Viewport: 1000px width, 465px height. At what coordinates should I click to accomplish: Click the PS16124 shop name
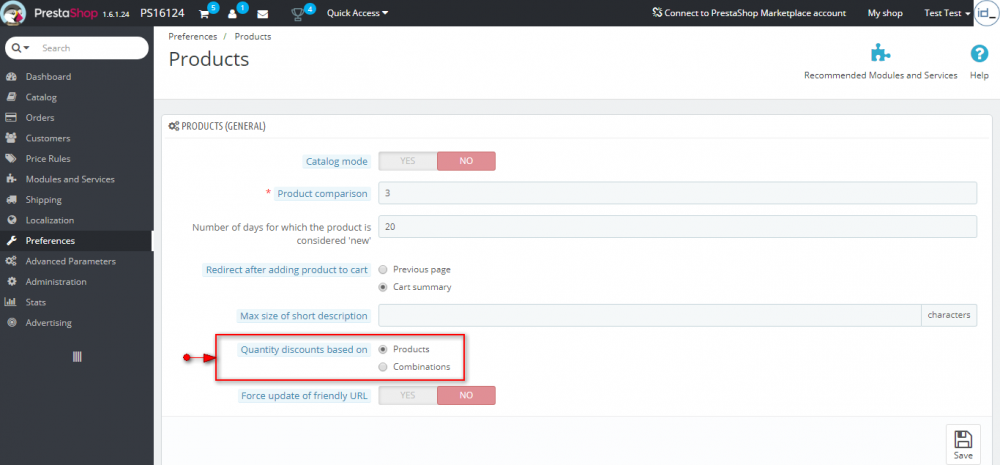(163, 13)
